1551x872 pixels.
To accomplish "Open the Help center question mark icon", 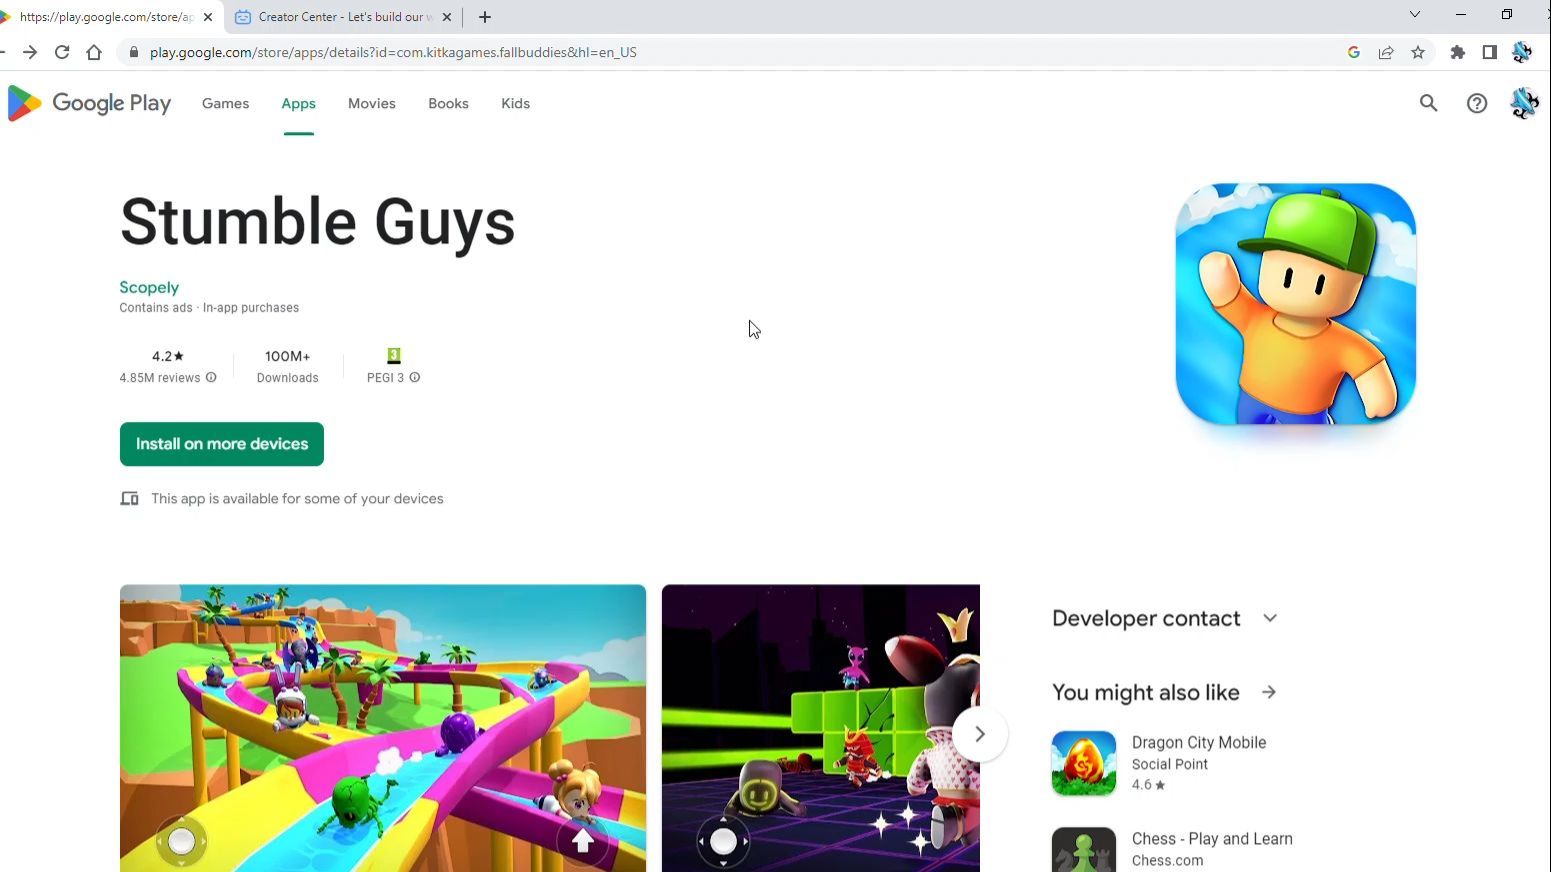I will pos(1476,103).
